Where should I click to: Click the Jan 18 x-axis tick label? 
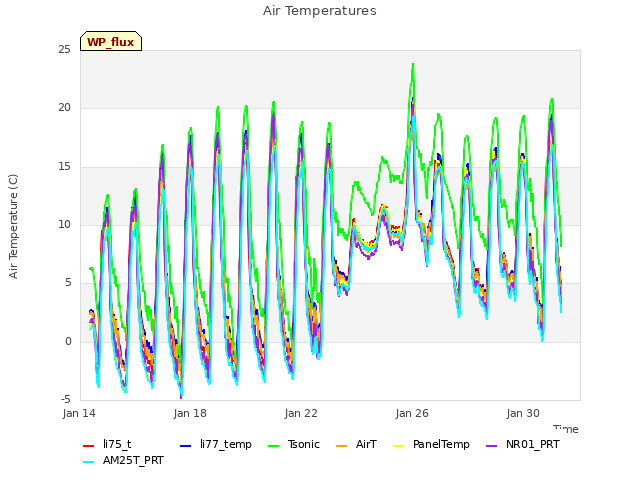click(x=190, y=413)
